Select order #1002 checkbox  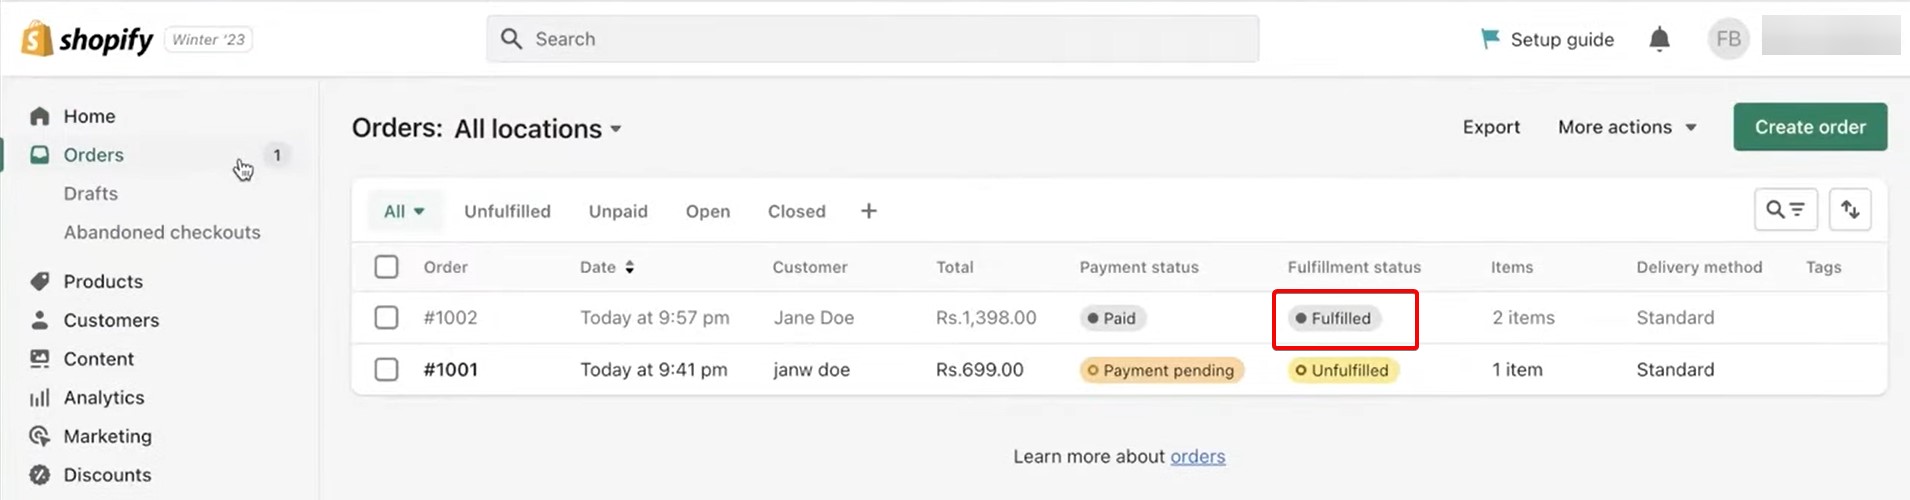(386, 318)
